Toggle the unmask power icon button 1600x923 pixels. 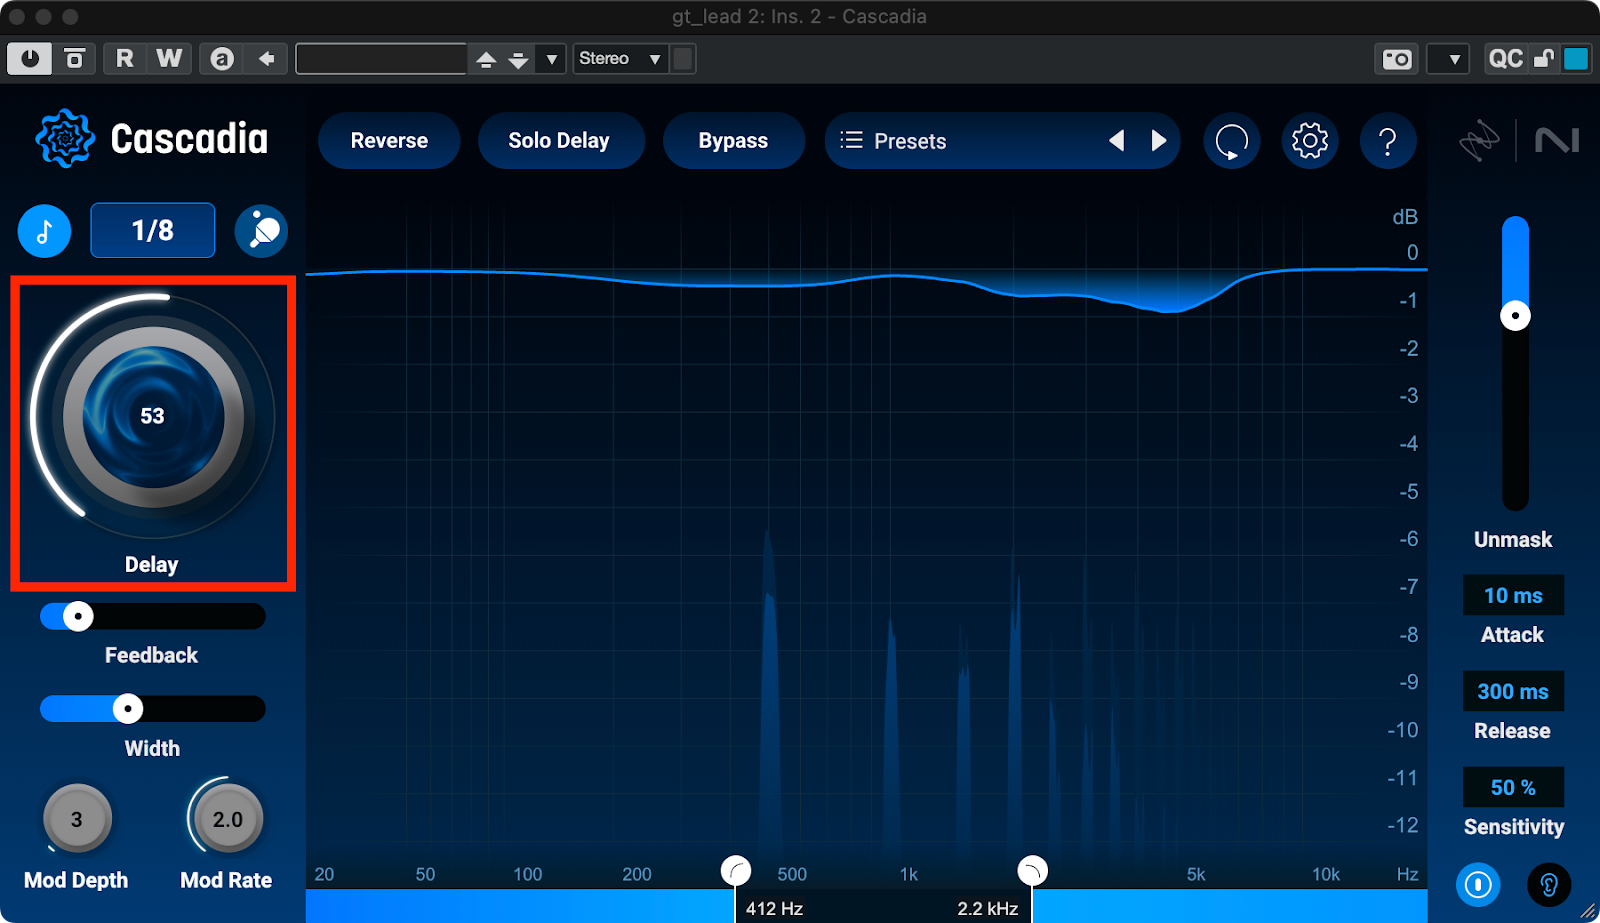click(1478, 885)
